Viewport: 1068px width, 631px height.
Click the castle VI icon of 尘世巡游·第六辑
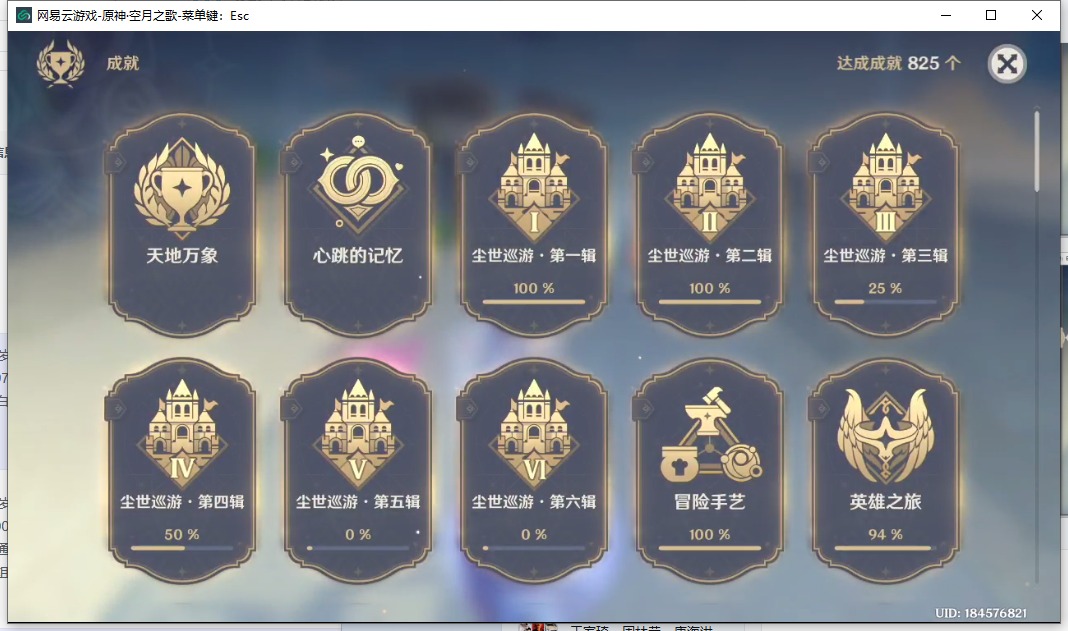tap(534, 432)
